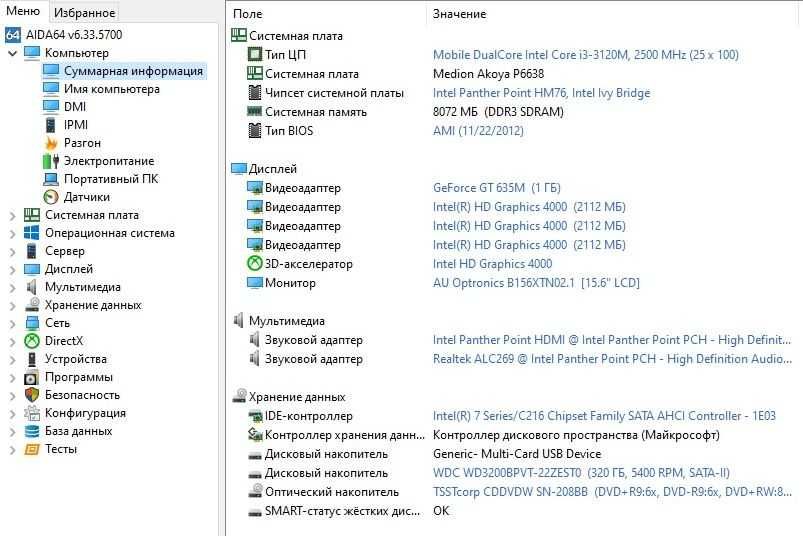Expand the База данных node

(x=13, y=431)
